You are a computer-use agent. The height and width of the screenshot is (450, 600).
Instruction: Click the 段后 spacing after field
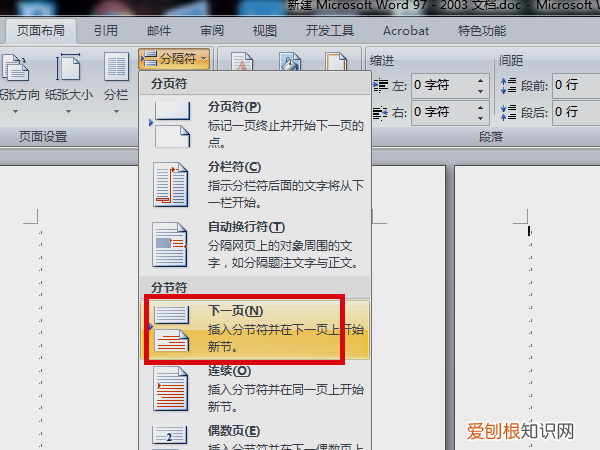576,112
